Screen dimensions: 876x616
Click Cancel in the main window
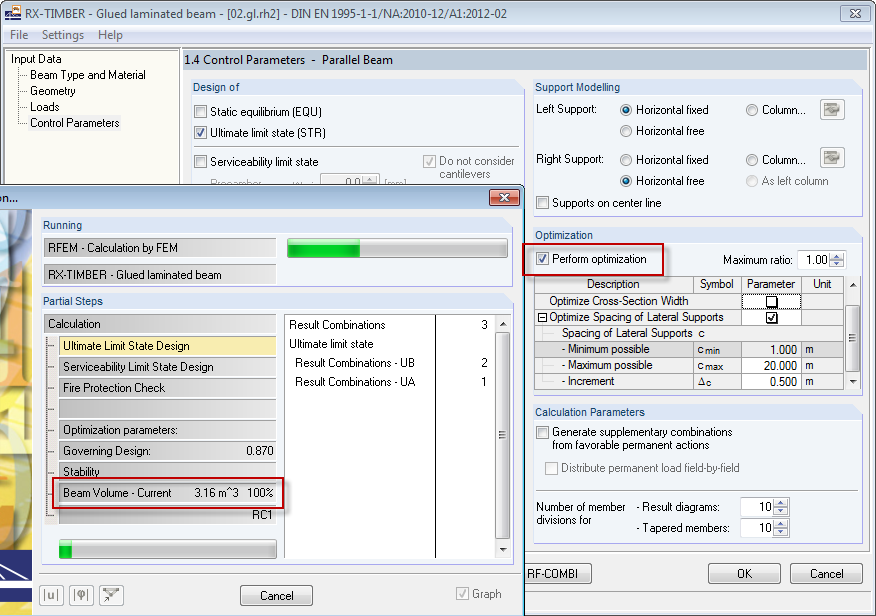click(826, 574)
